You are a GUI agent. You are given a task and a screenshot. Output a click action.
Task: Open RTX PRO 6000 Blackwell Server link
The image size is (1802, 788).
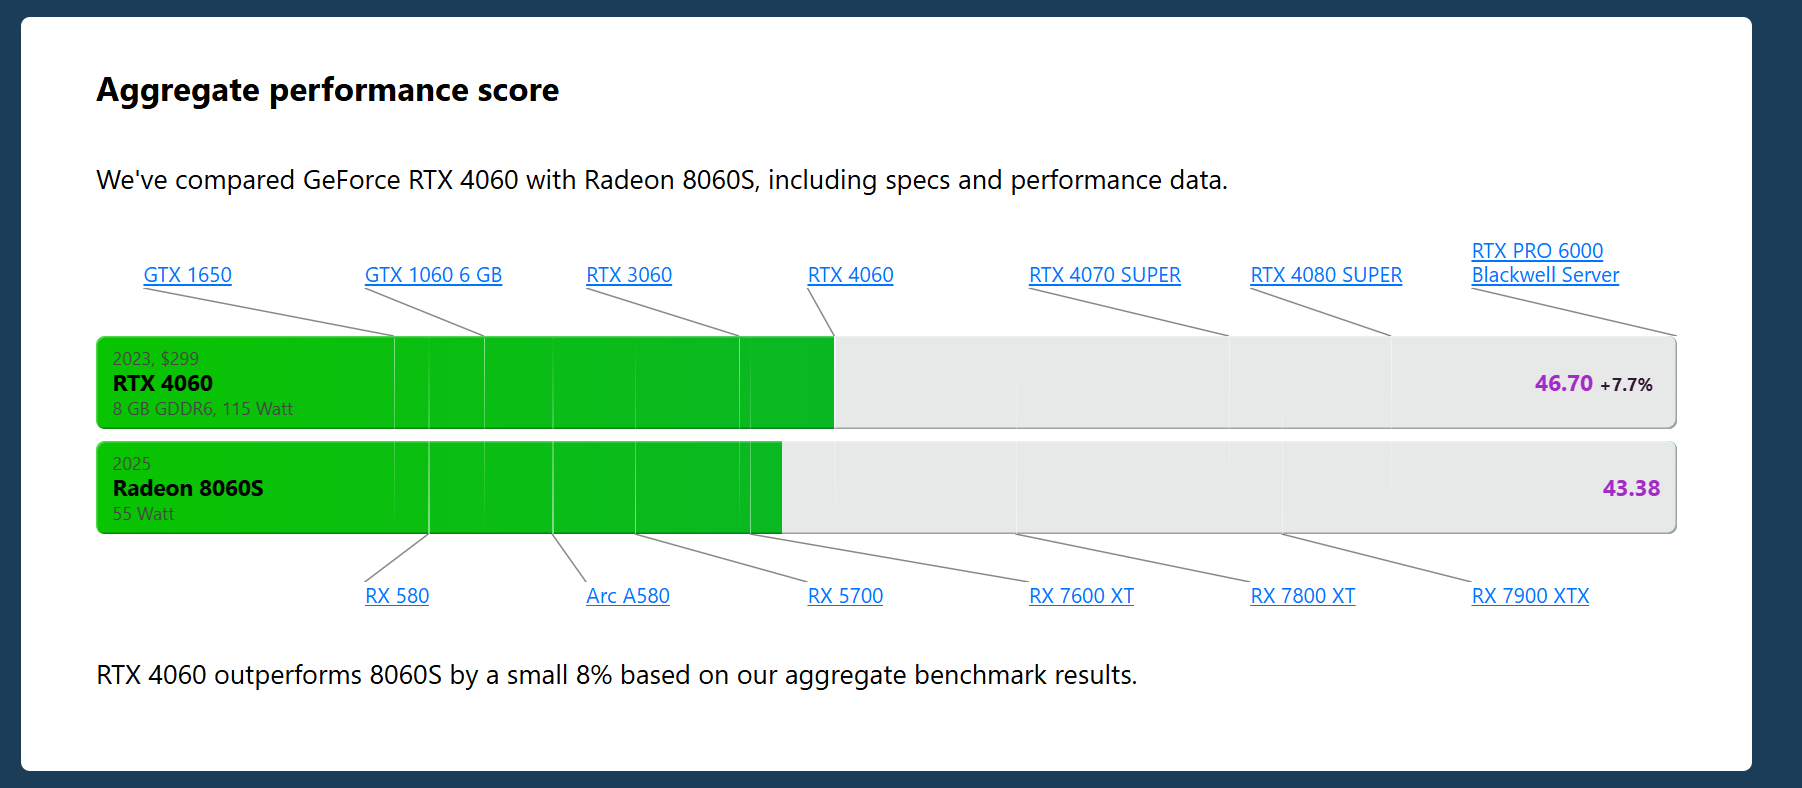coord(1544,263)
